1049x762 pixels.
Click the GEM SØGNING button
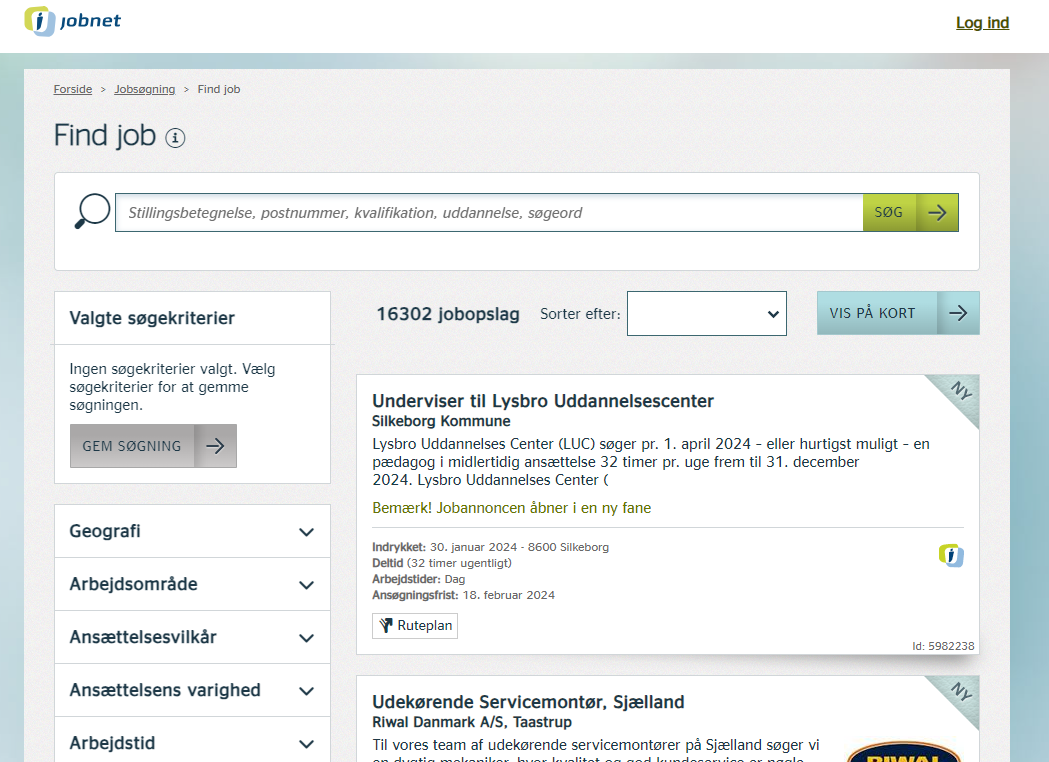tap(132, 446)
